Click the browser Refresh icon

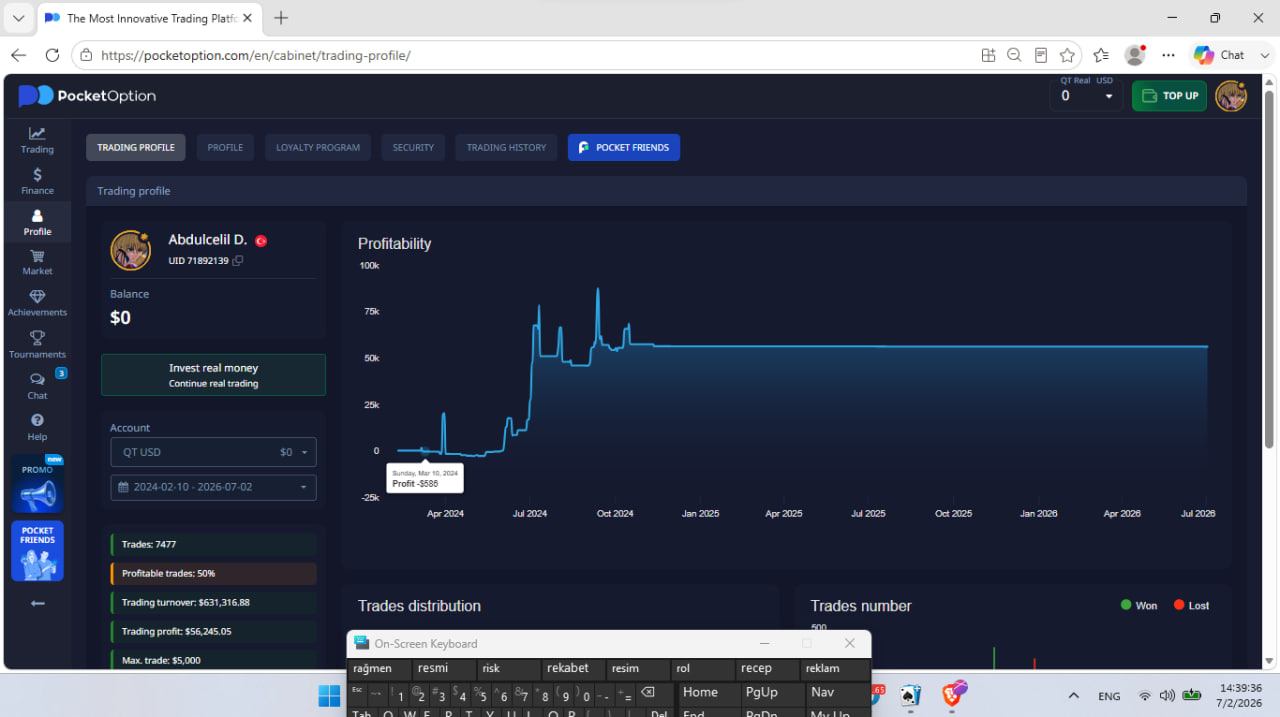[x=52, y=55]
